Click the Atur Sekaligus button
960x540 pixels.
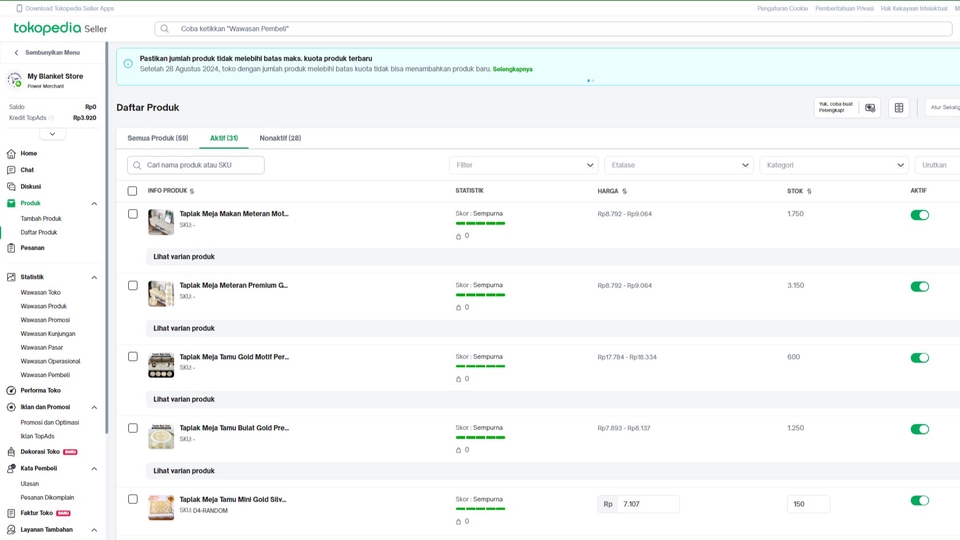pyautogui.click(x=943, y=108)
